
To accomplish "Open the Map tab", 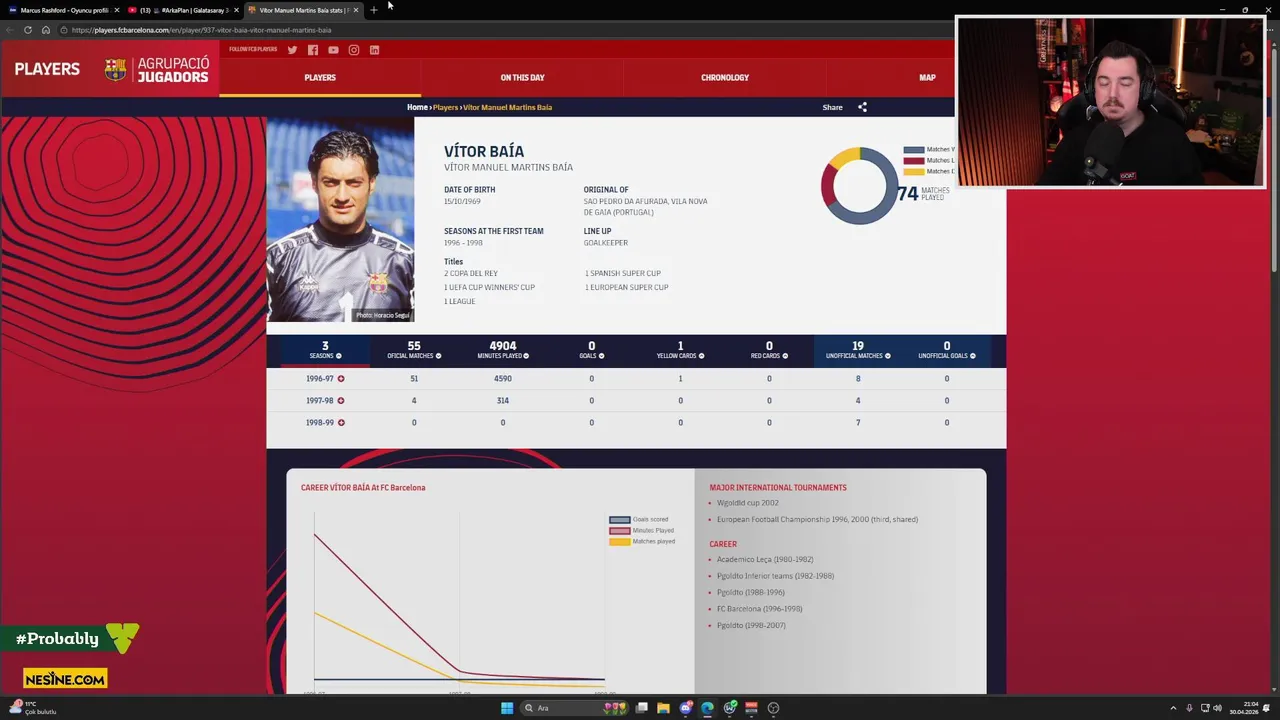I will 927,78.
